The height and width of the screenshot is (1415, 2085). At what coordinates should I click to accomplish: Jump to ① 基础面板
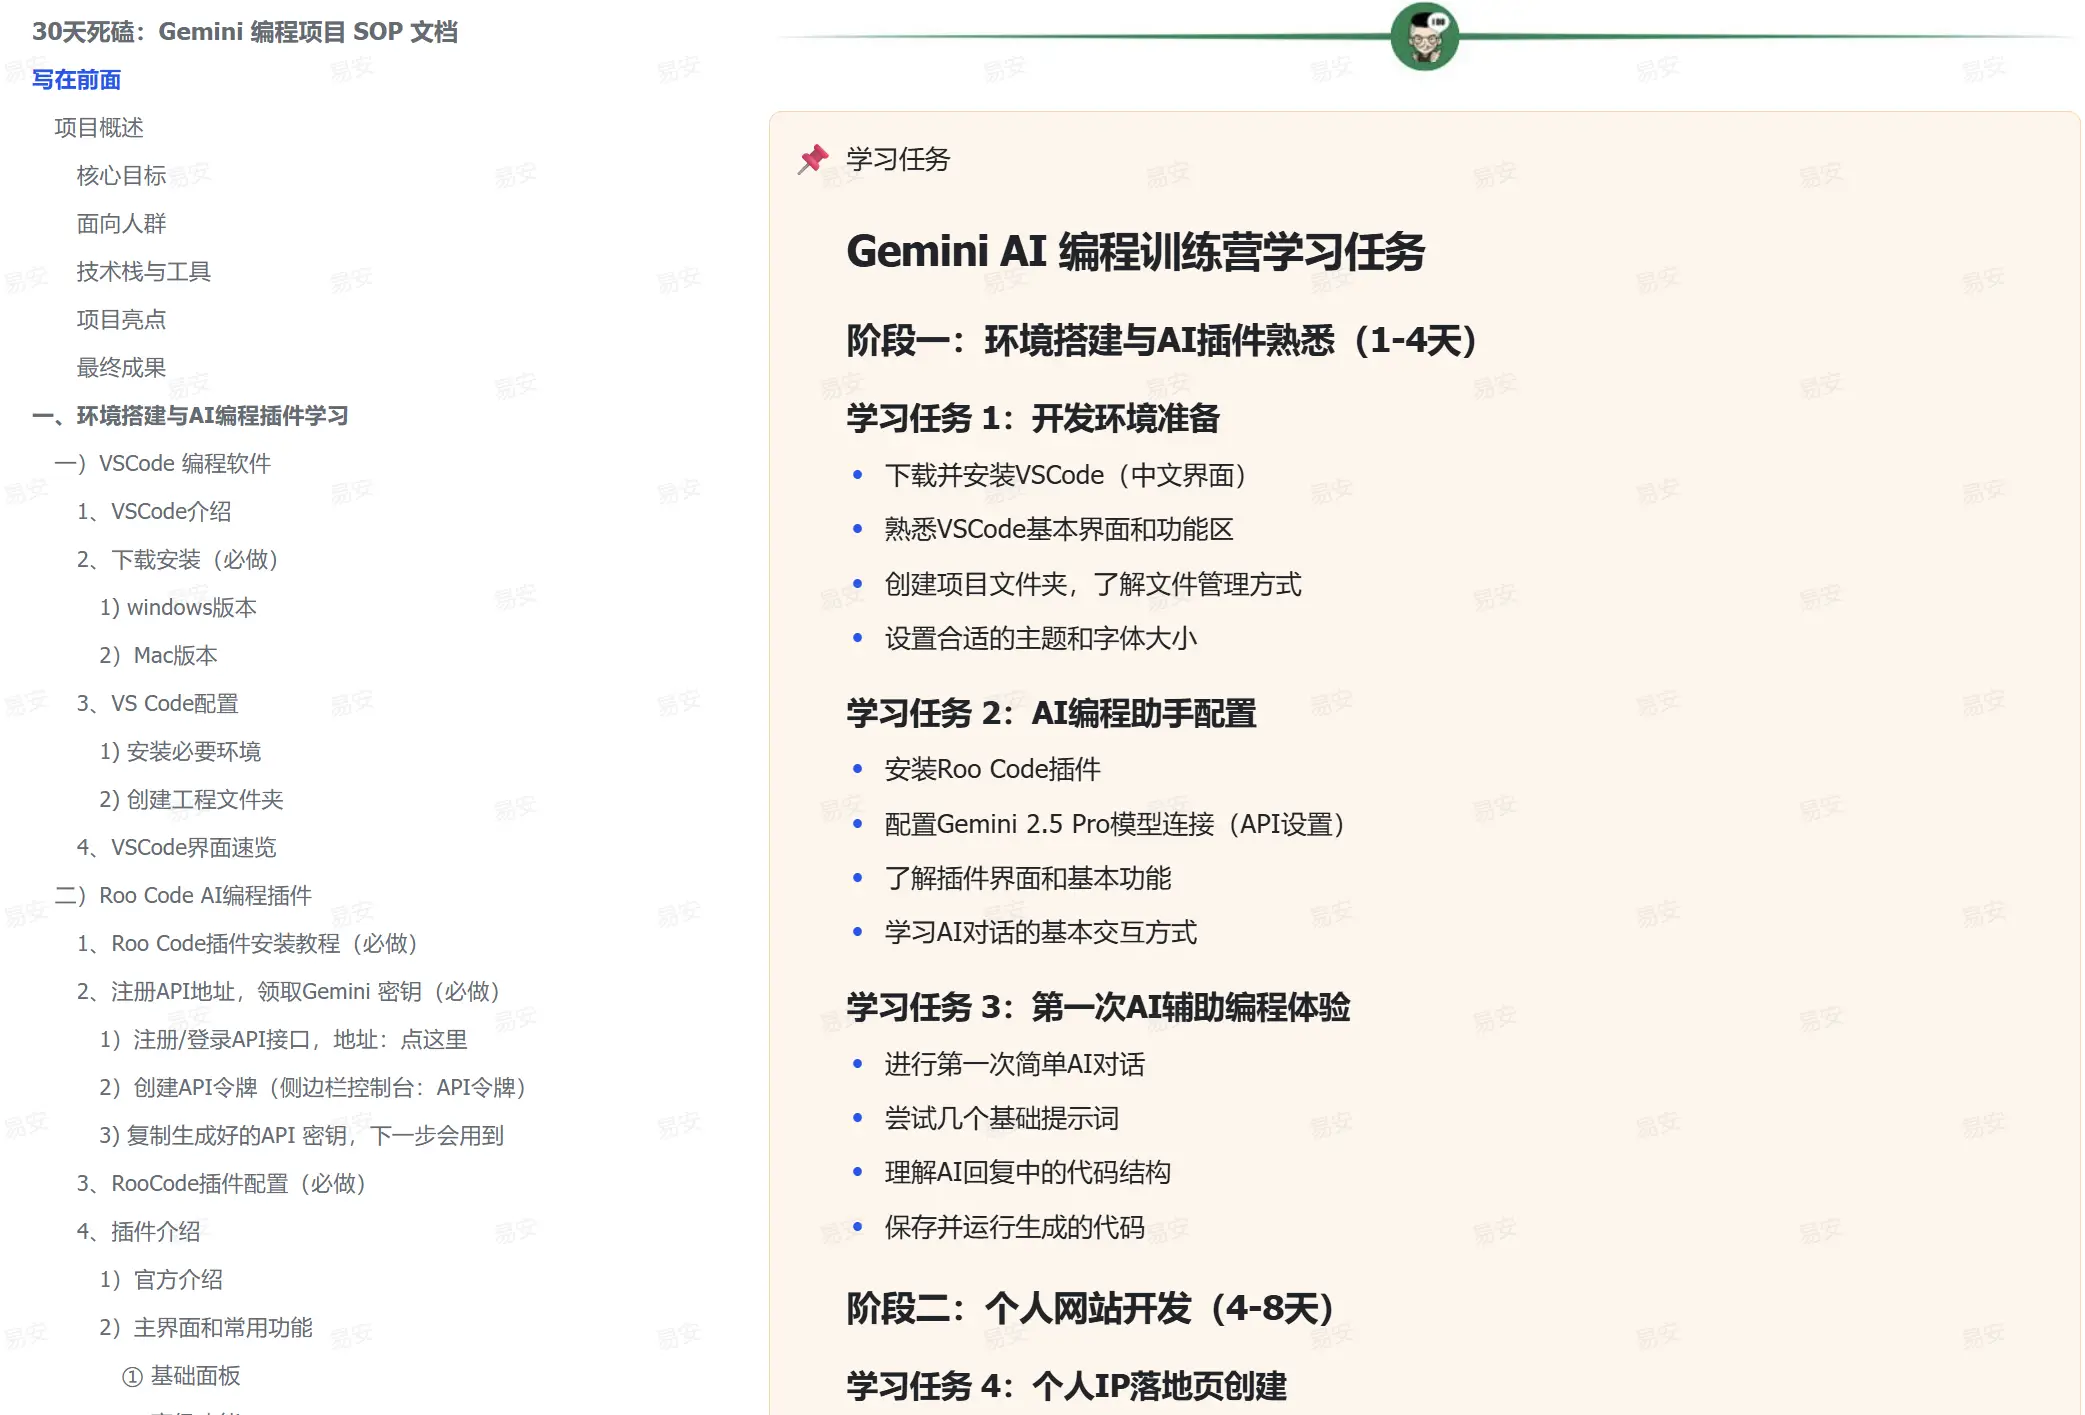(x=181, y=1376)
